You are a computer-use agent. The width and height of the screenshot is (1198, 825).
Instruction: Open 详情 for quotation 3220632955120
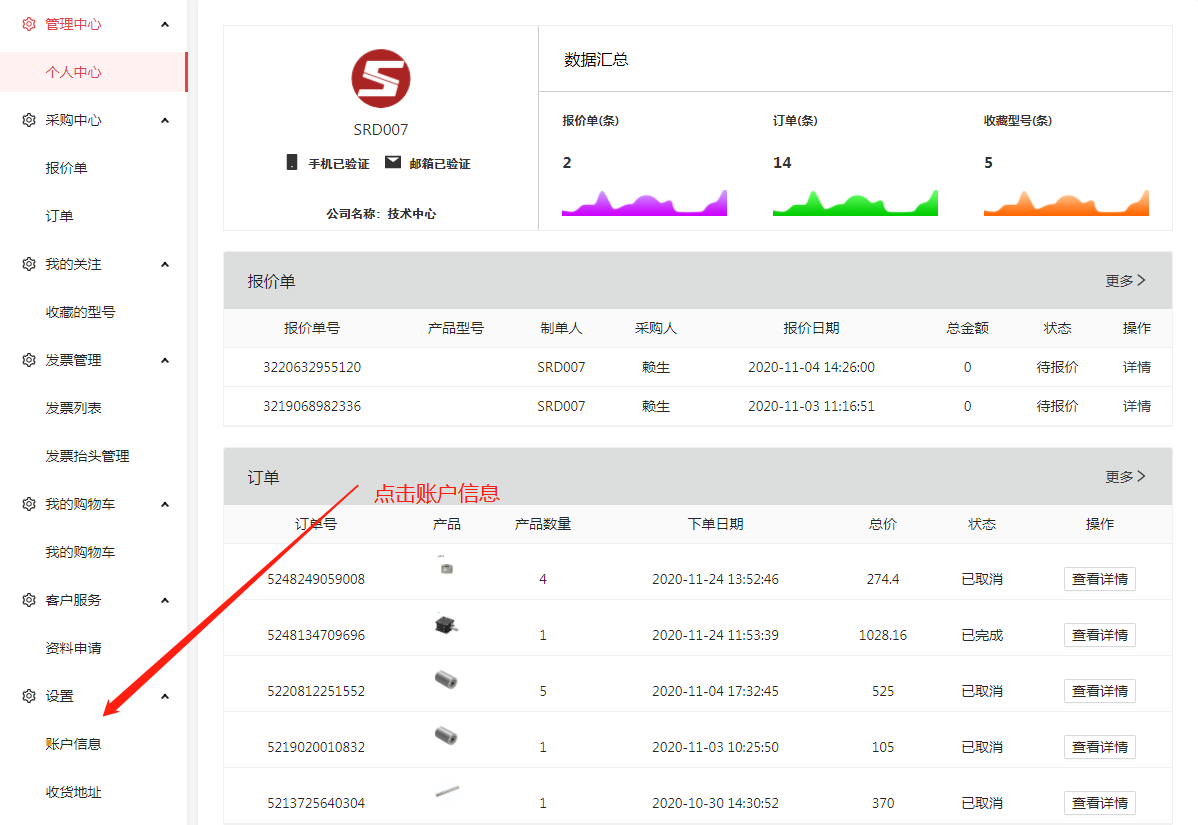pyautogui.click(x=1136, y=367)
